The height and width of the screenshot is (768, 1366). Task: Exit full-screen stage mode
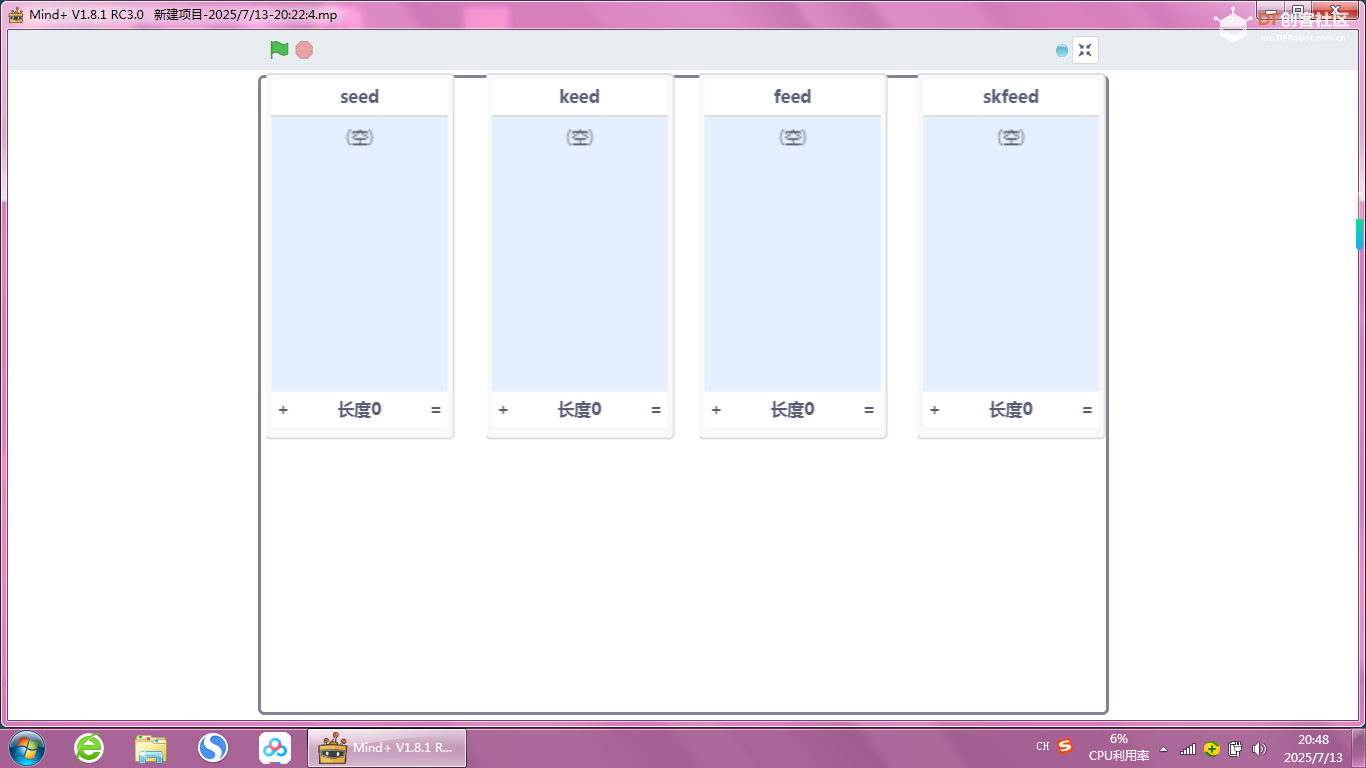pyautogui.click(x=1085, y=50)
